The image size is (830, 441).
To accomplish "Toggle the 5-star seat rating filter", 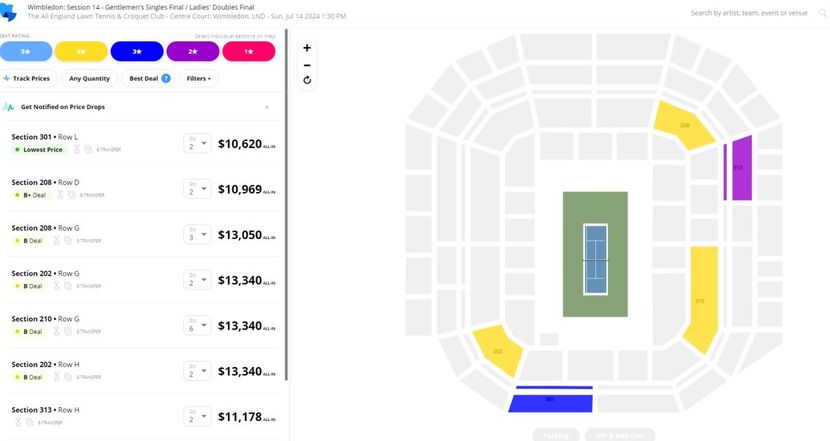I will tap(26, 51).
